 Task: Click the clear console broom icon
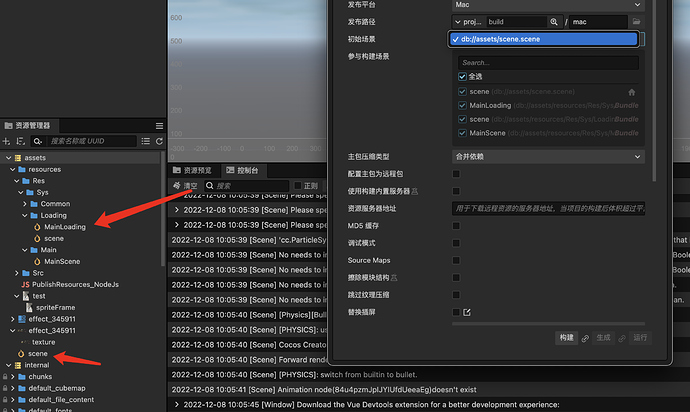coord(177,185)
